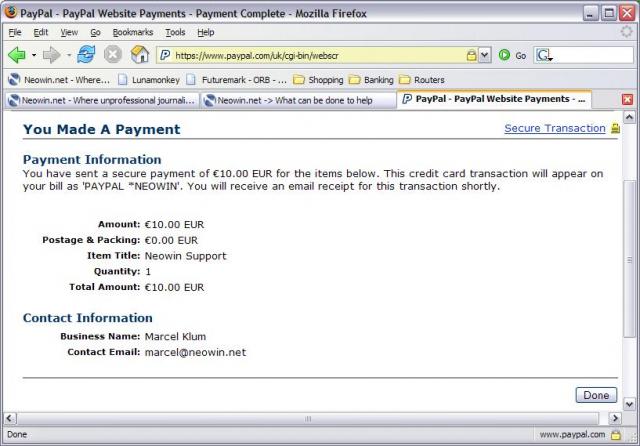Click the status bar security padlock icon

(x=616, y=435)
